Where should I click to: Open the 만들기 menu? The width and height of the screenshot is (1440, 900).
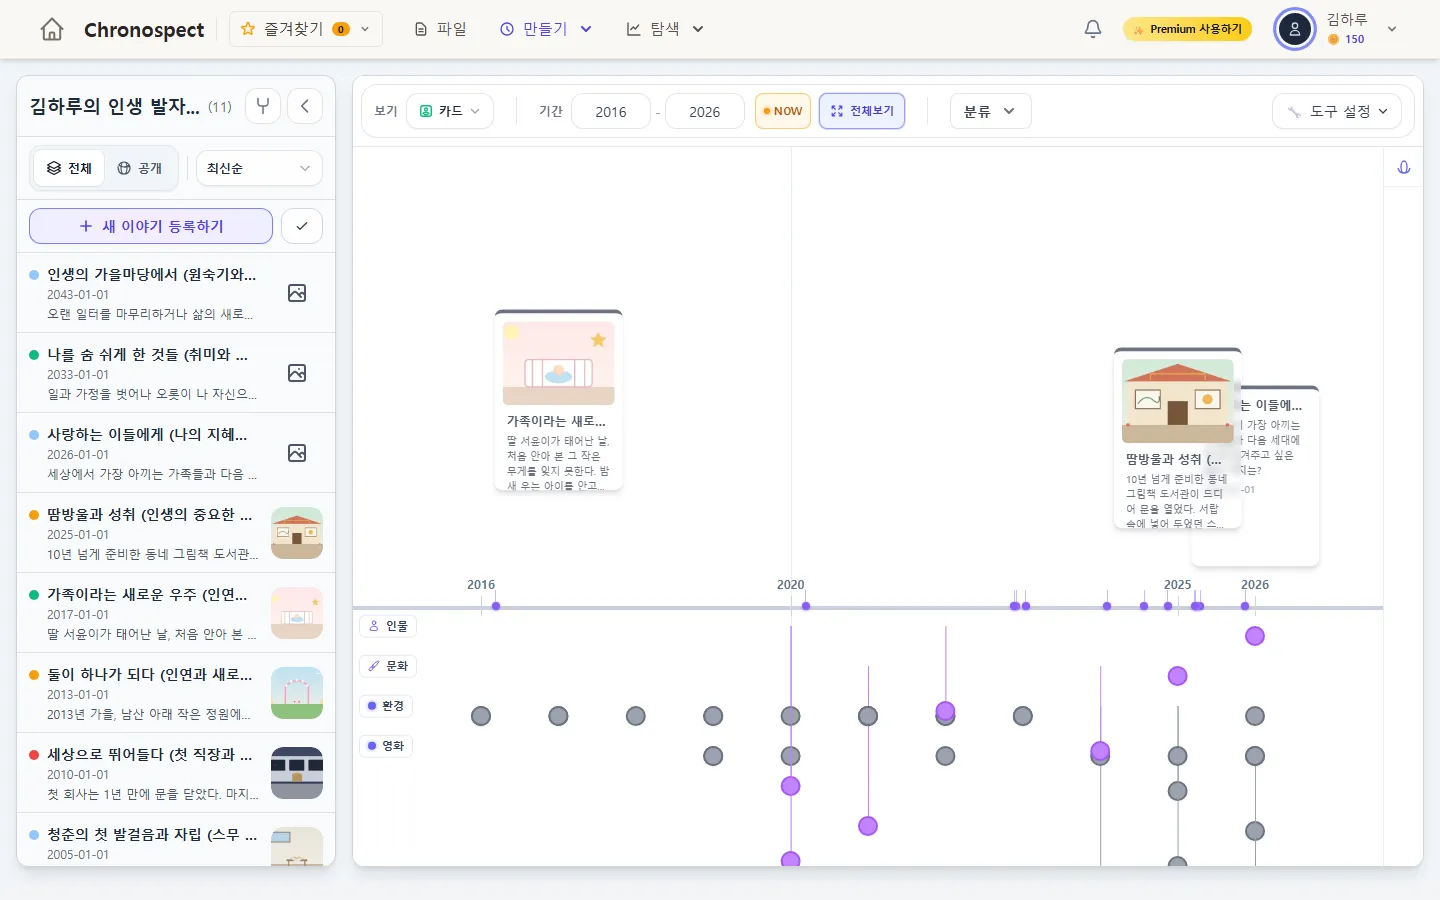[x=546, y=29]
